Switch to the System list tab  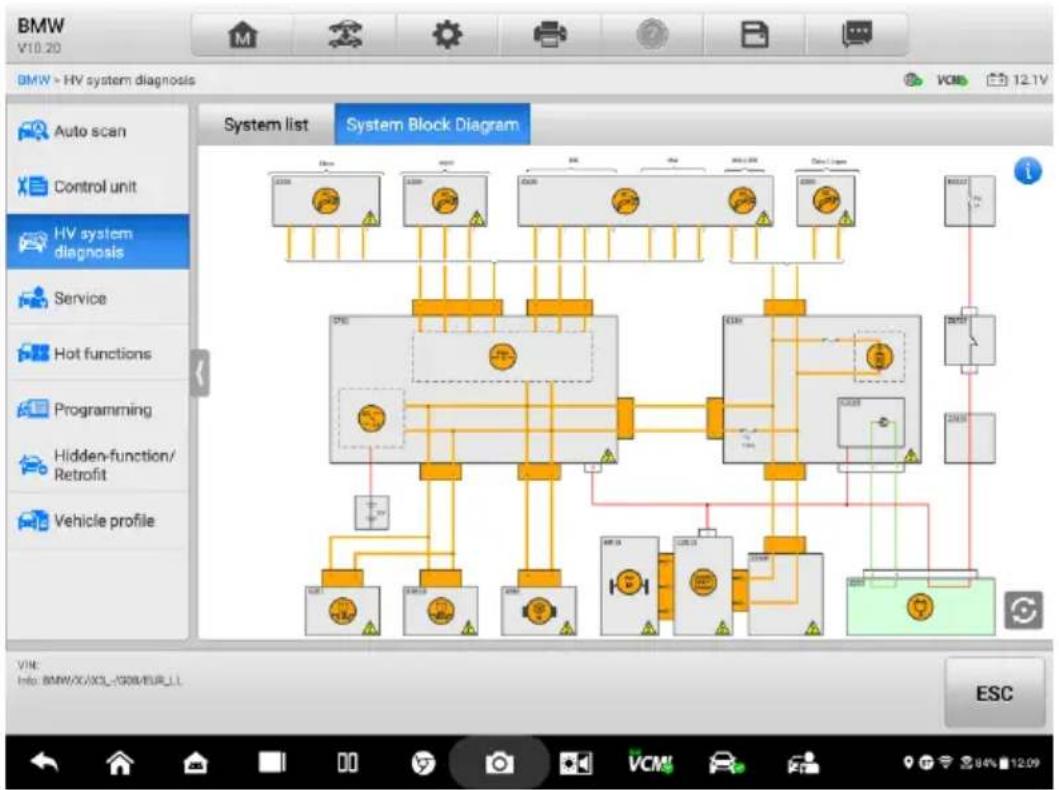tap(266, 125)
